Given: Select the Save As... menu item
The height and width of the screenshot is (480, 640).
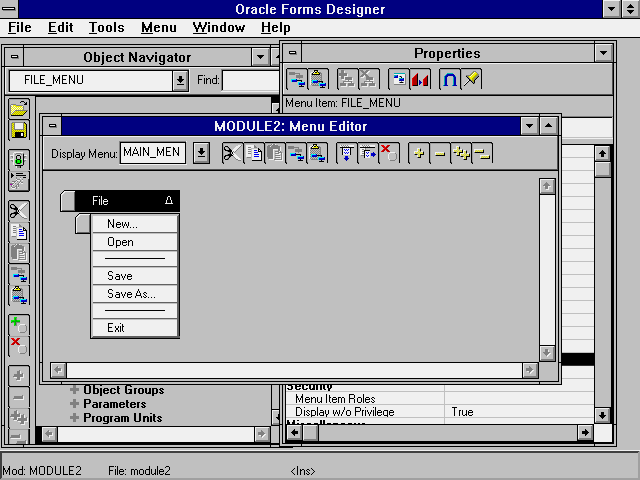Looking at the screenshot, I should point(131,294).
